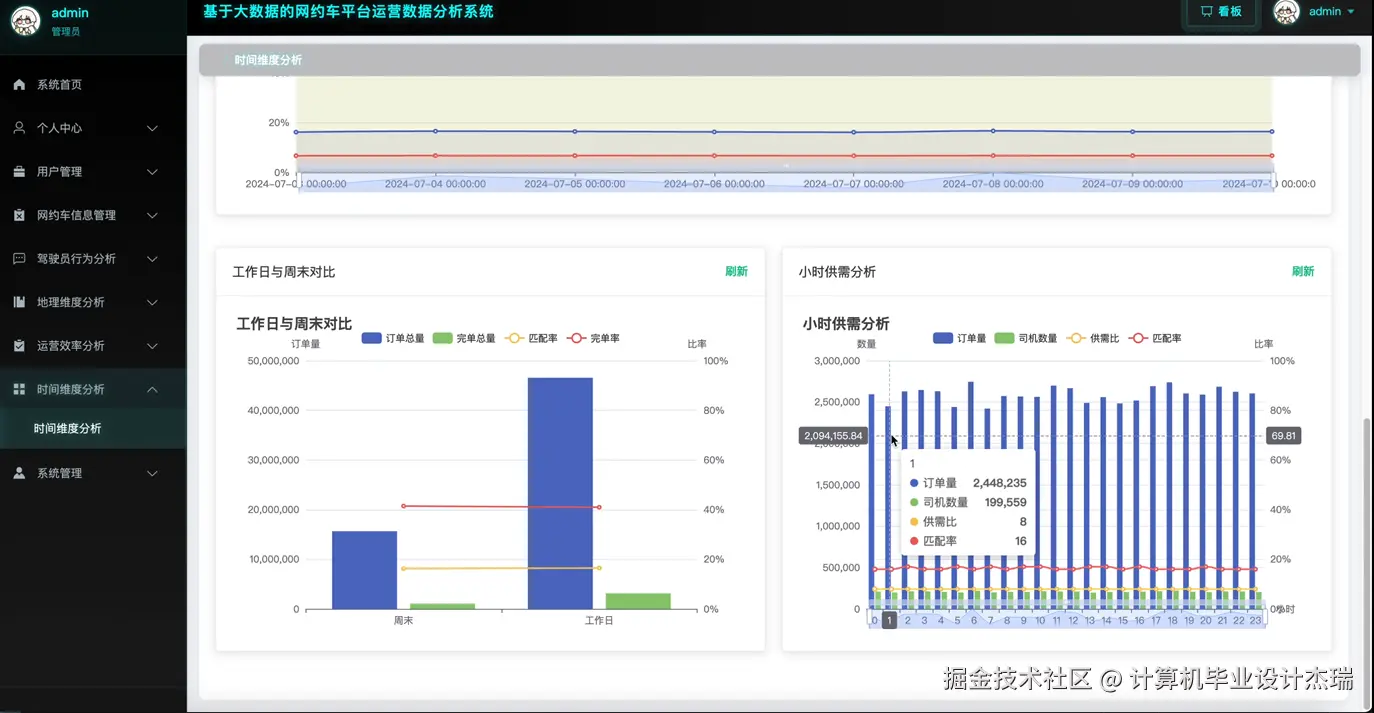The image size is (1374, 713).
Task: Click hourly chart zoom slider left handle
Action: pyautogui.click(x=868, y=619)
